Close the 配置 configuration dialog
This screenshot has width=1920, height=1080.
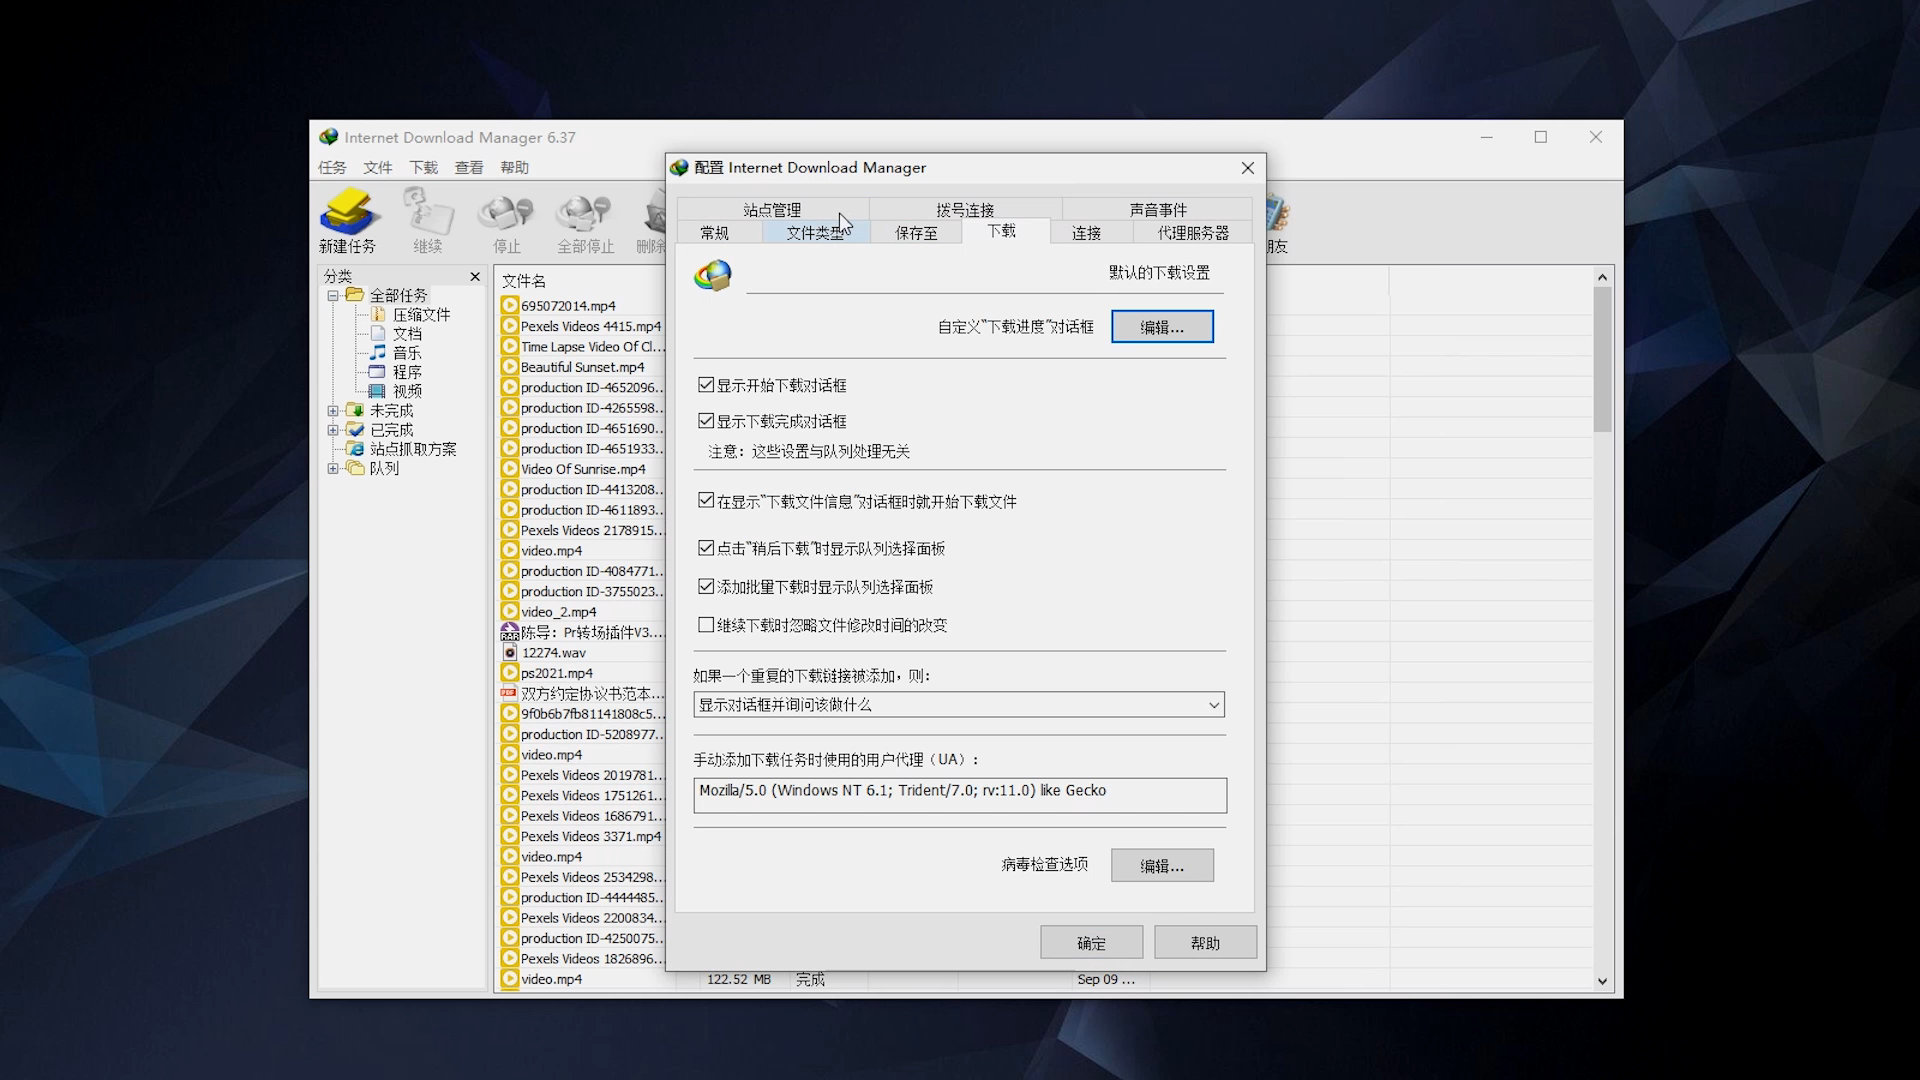click(1247, 168)
